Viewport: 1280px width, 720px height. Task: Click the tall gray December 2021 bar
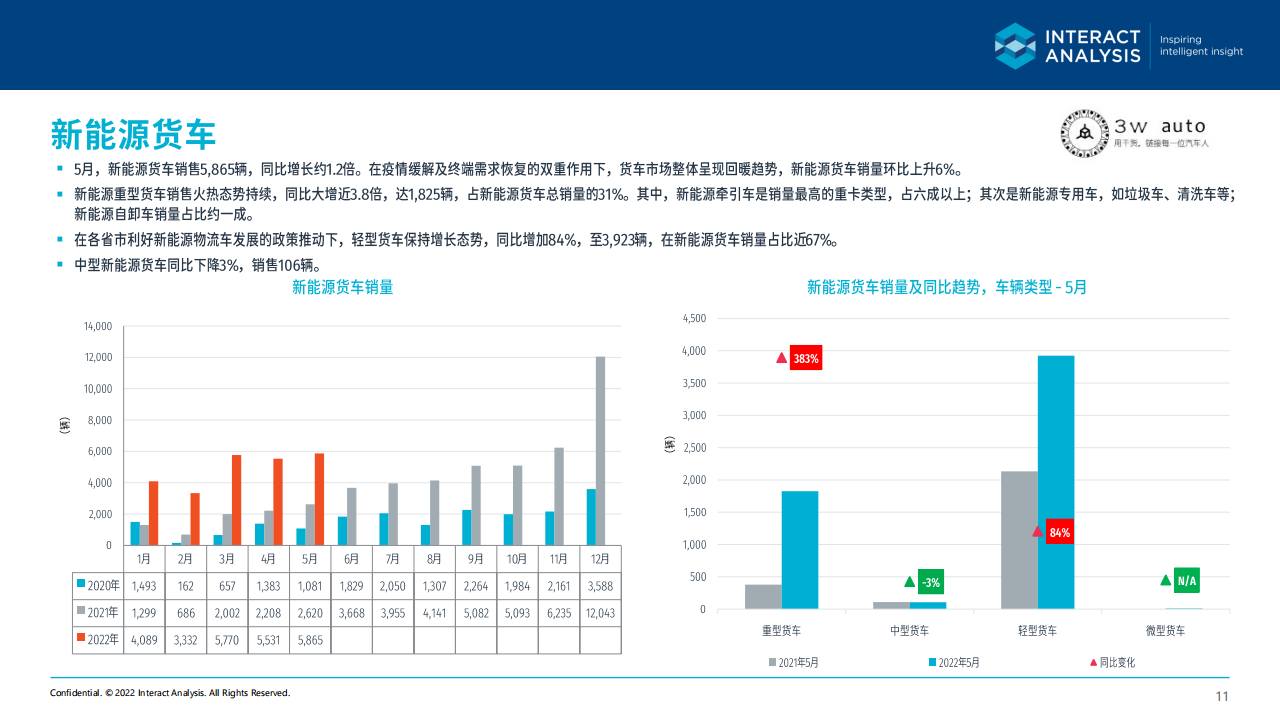pyautogui.click(x=601, y=451)
